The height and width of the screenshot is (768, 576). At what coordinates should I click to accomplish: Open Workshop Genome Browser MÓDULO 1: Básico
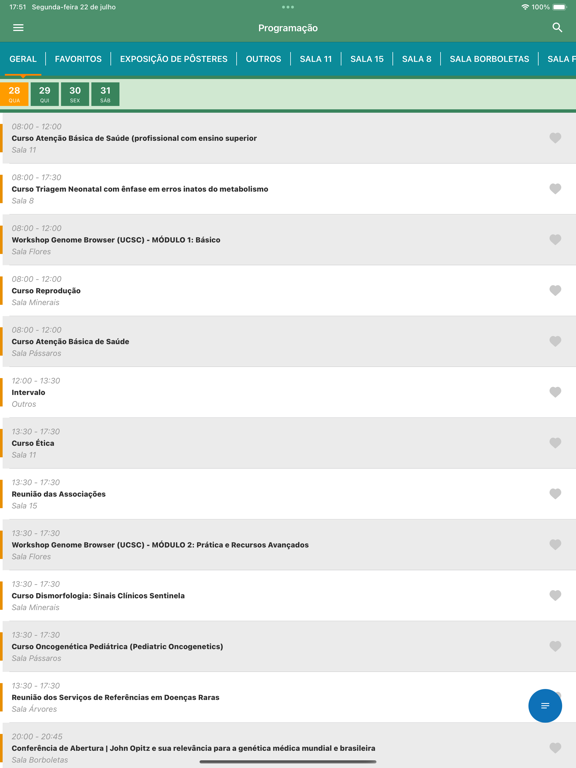coord(288,240)
